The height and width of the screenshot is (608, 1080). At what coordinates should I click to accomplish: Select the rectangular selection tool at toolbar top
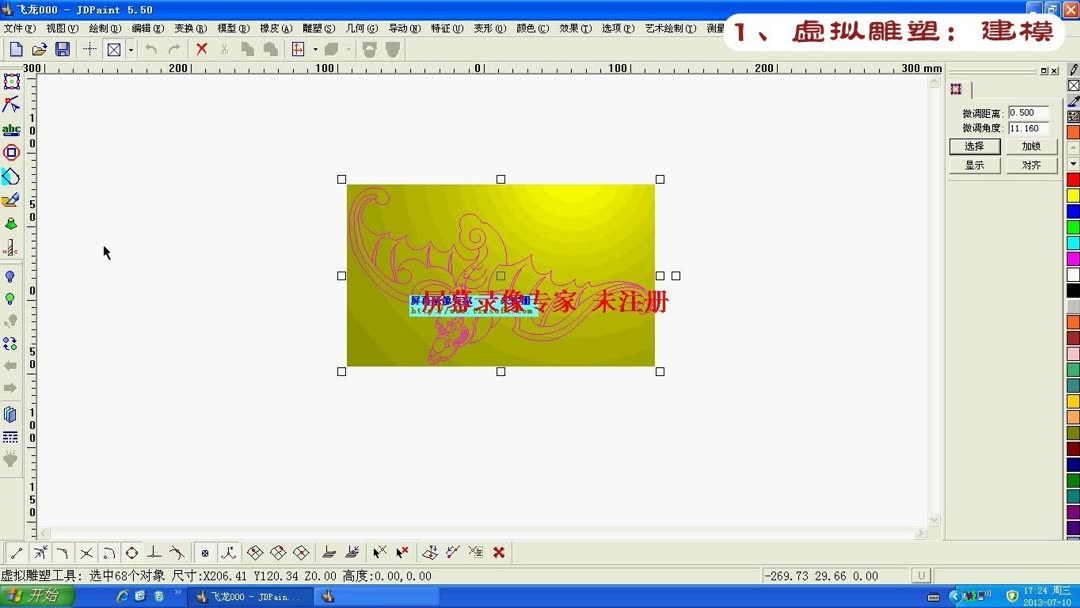(12, 82)
